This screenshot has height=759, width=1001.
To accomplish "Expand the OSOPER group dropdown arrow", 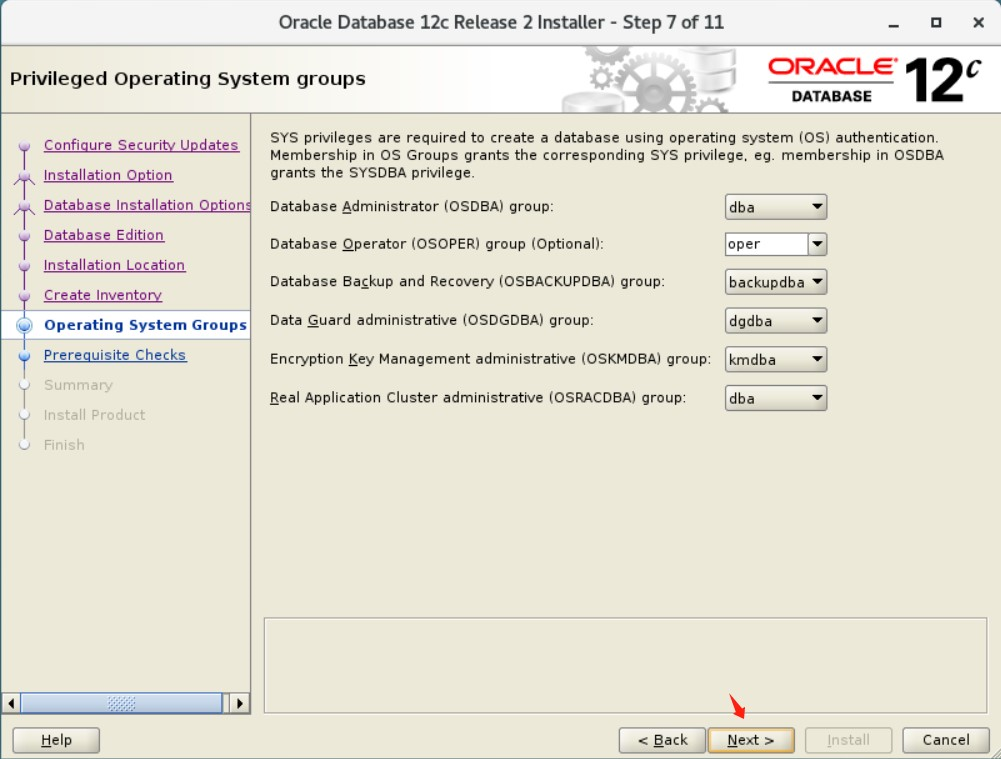I will tap(817, 244).
